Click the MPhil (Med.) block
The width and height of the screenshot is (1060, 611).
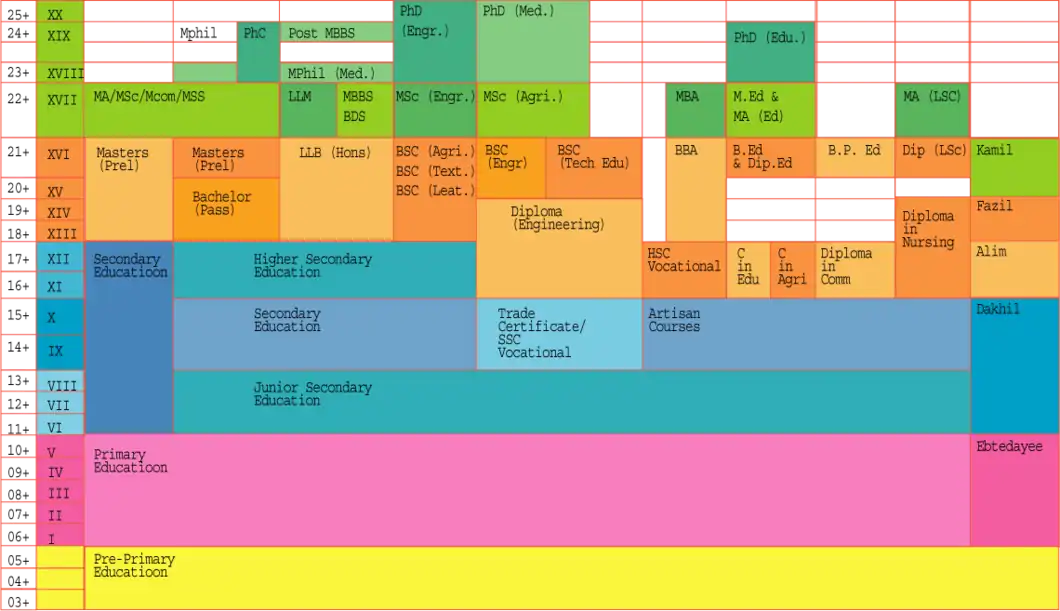click(x=337, y=73)
